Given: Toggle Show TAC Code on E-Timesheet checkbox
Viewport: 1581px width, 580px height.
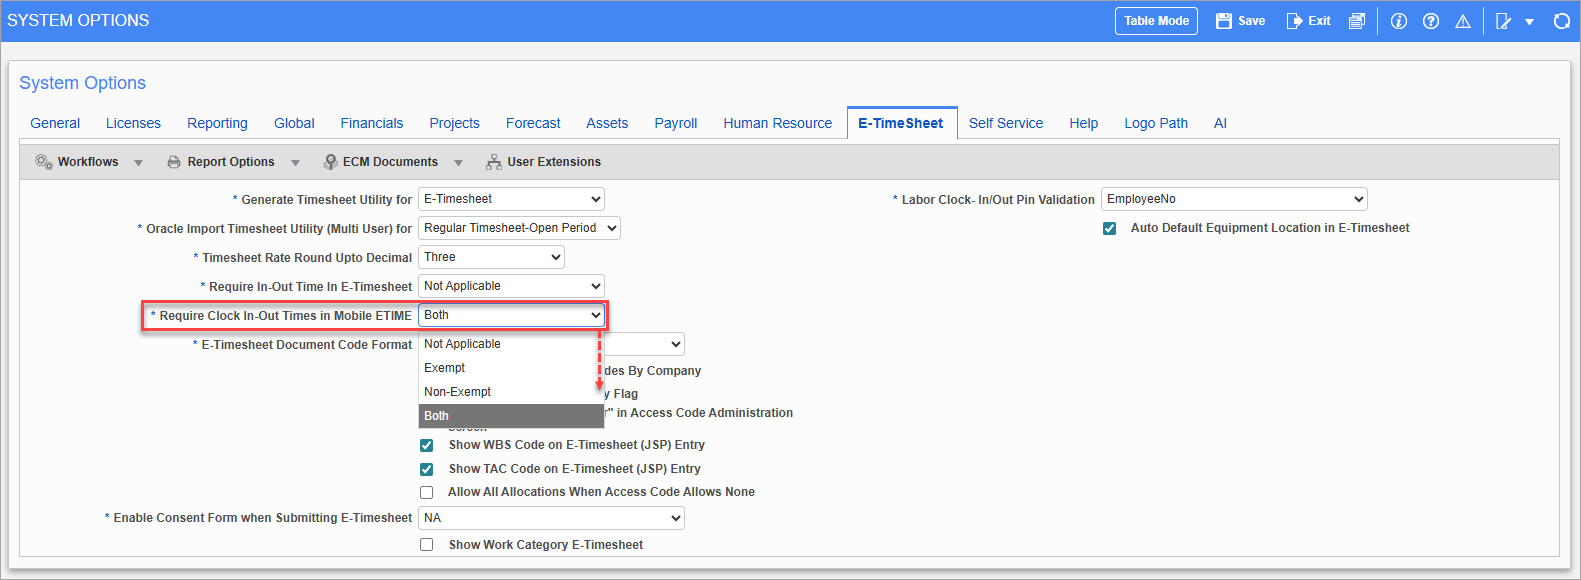Looking at the screenshot, I should 427,469.
